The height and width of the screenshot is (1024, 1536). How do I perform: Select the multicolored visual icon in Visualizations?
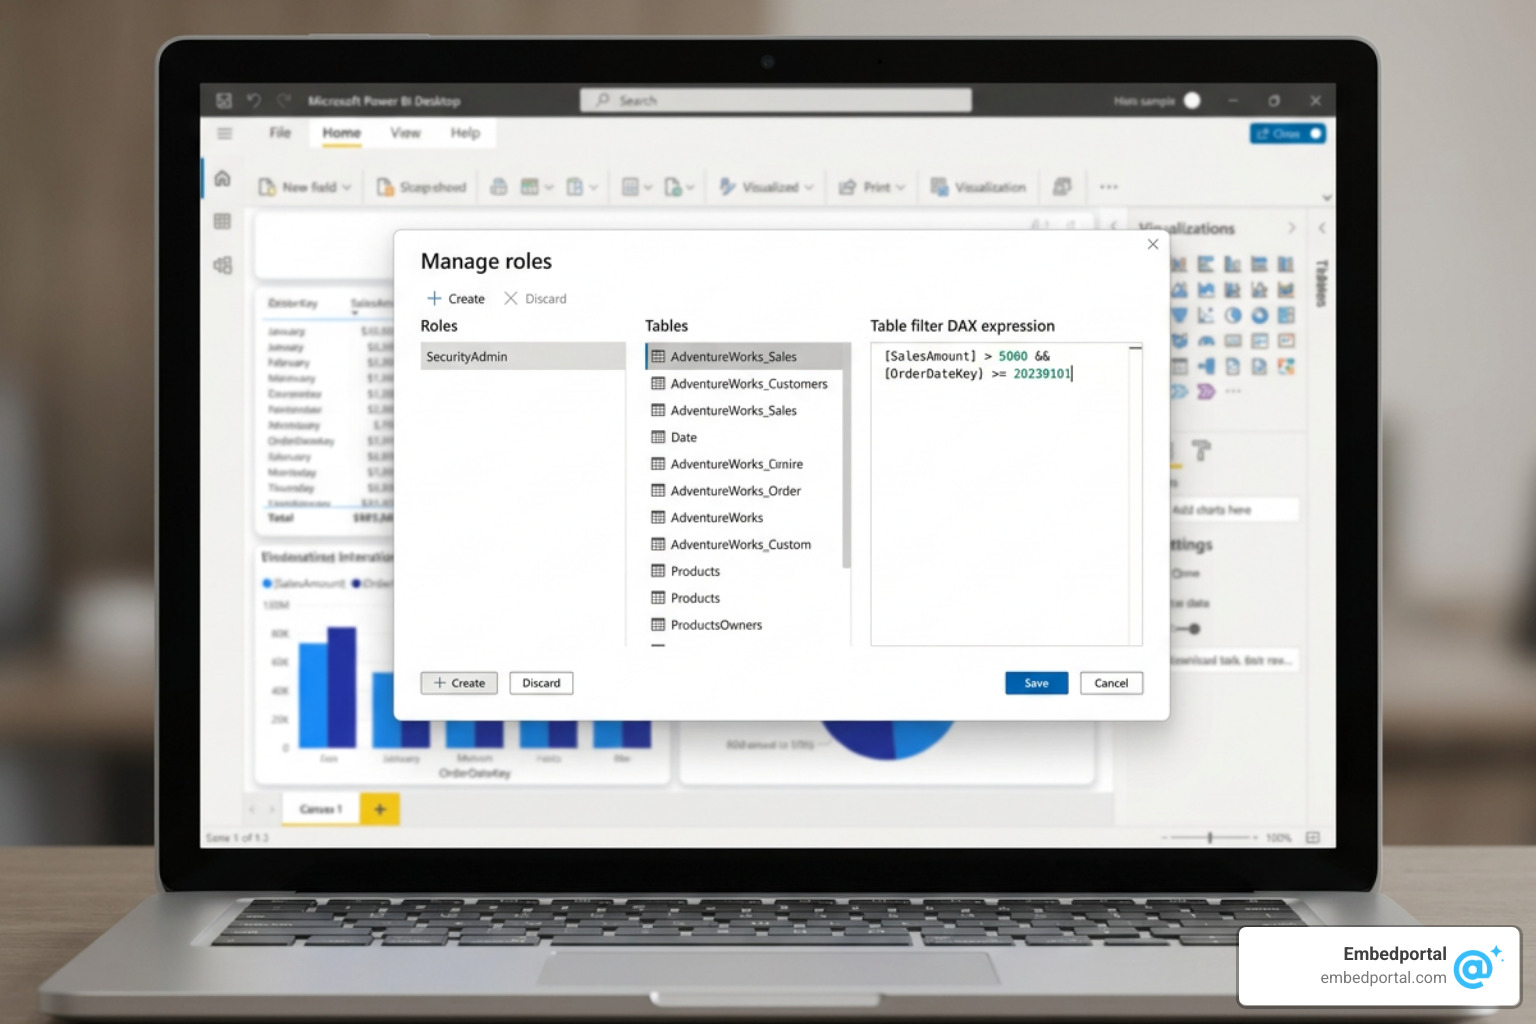pyautogui.click(x=1286, y=367)
